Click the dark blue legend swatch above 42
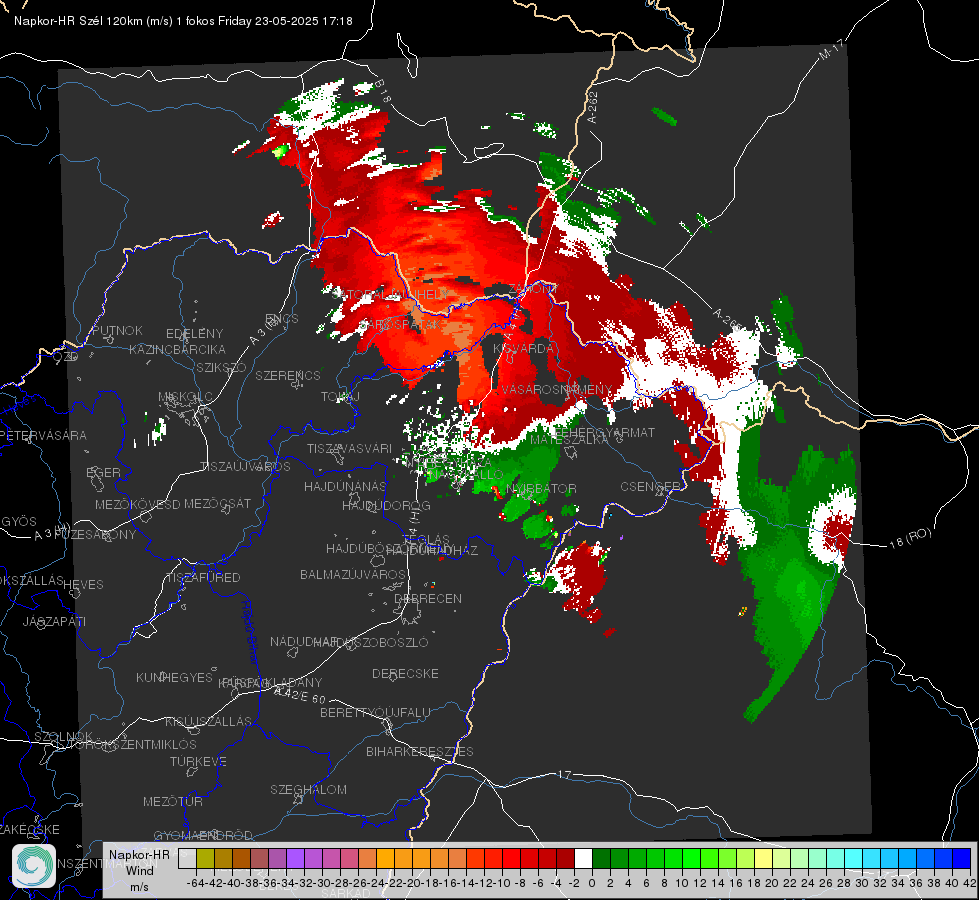 (962, 859)
